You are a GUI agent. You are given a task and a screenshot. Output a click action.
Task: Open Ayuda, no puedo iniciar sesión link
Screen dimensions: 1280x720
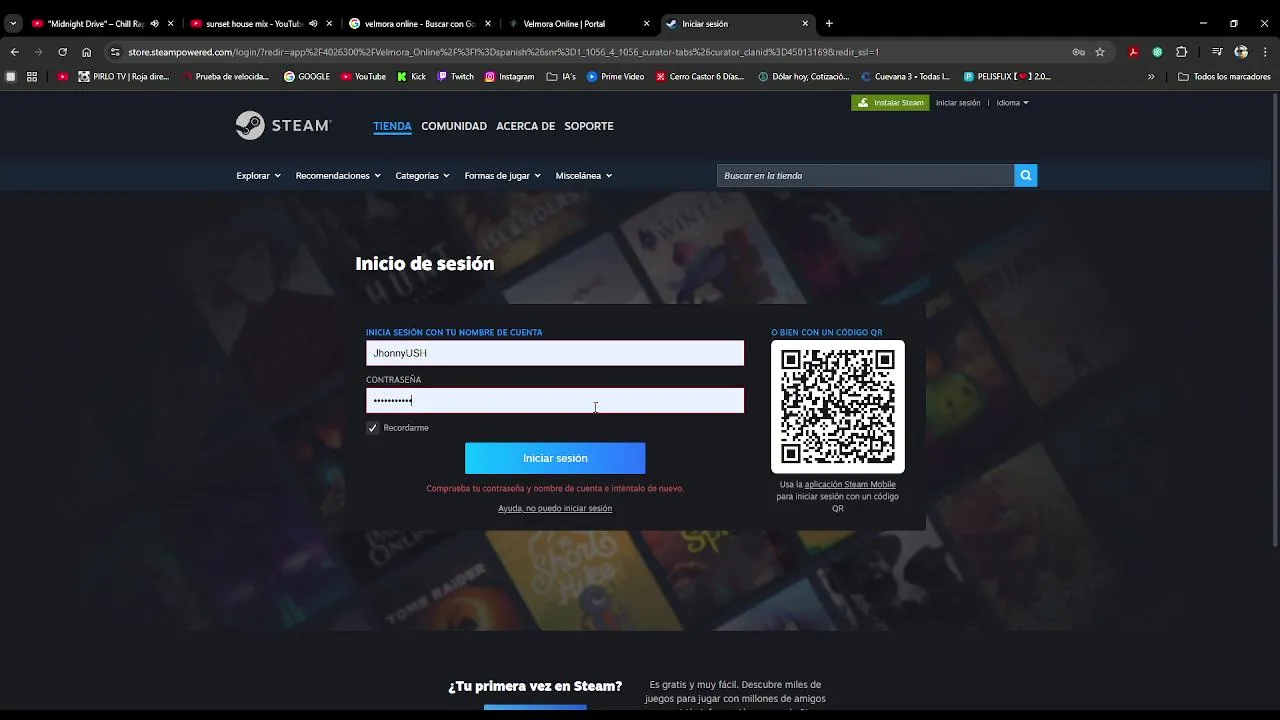click(555, 509)
